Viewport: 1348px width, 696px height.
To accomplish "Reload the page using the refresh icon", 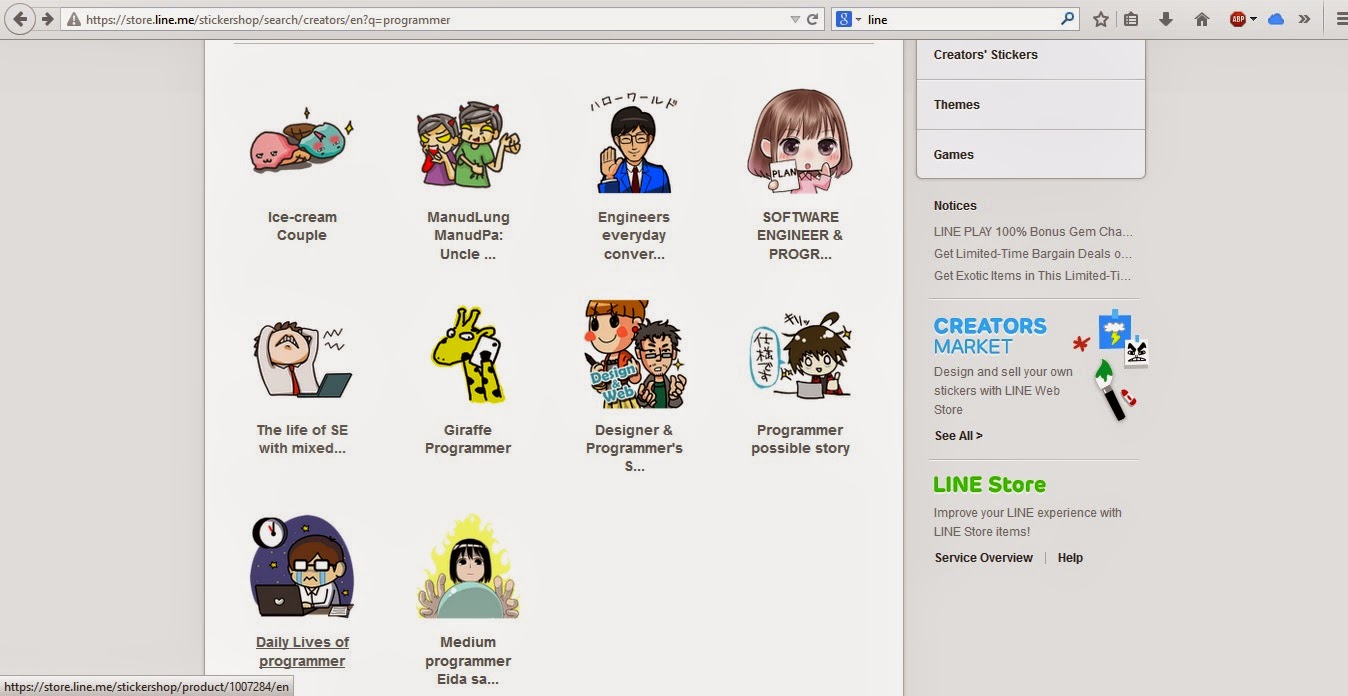I will pos(811,18).
